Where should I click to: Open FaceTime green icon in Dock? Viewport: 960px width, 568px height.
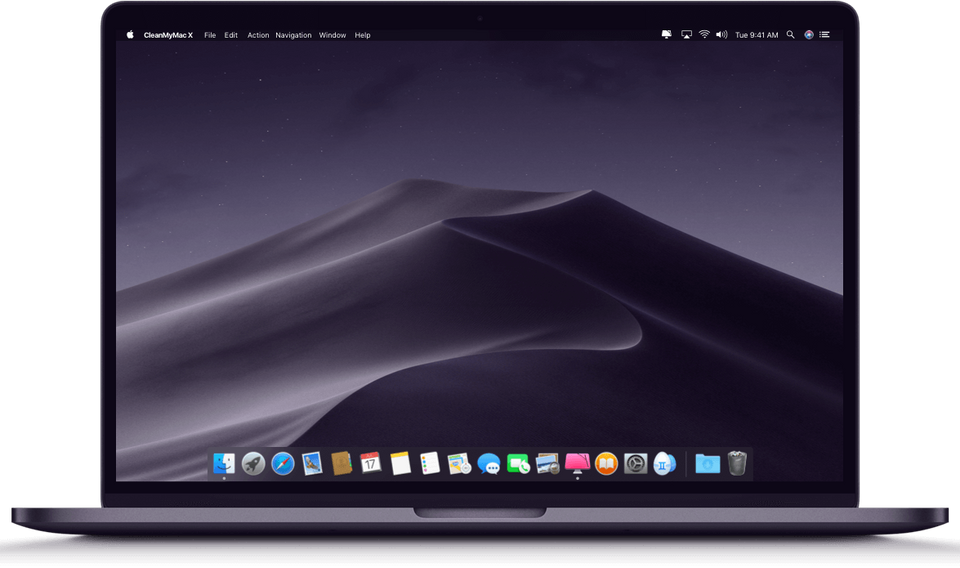tap(518, 464)
